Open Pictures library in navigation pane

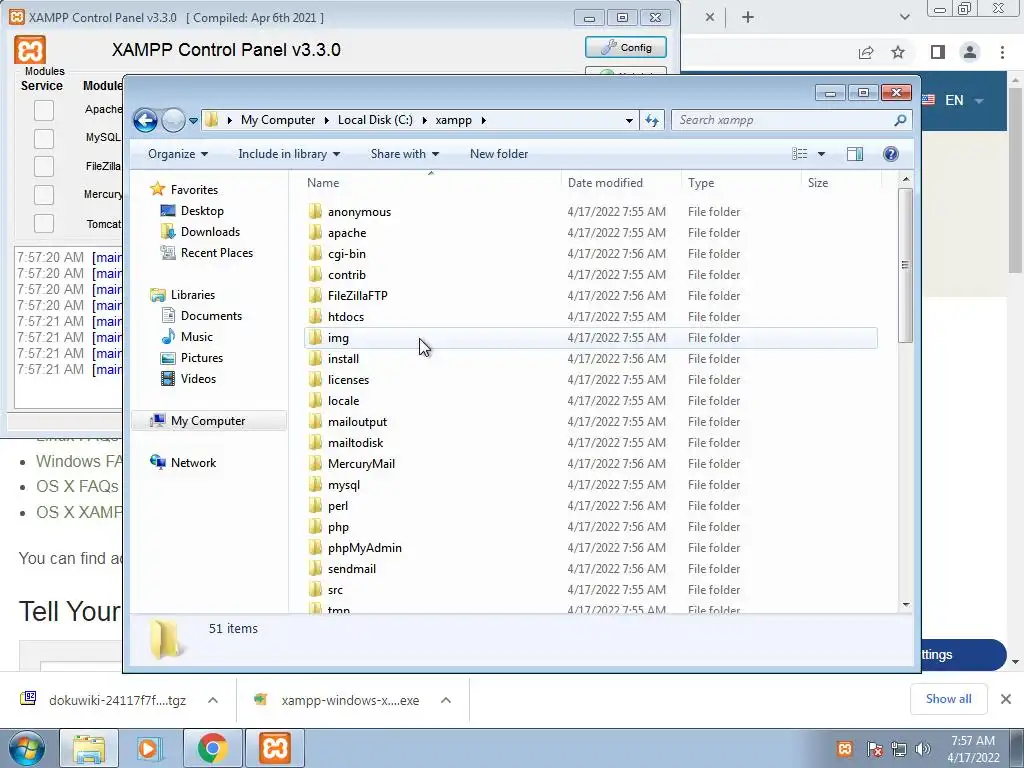(x=202, y=358)
